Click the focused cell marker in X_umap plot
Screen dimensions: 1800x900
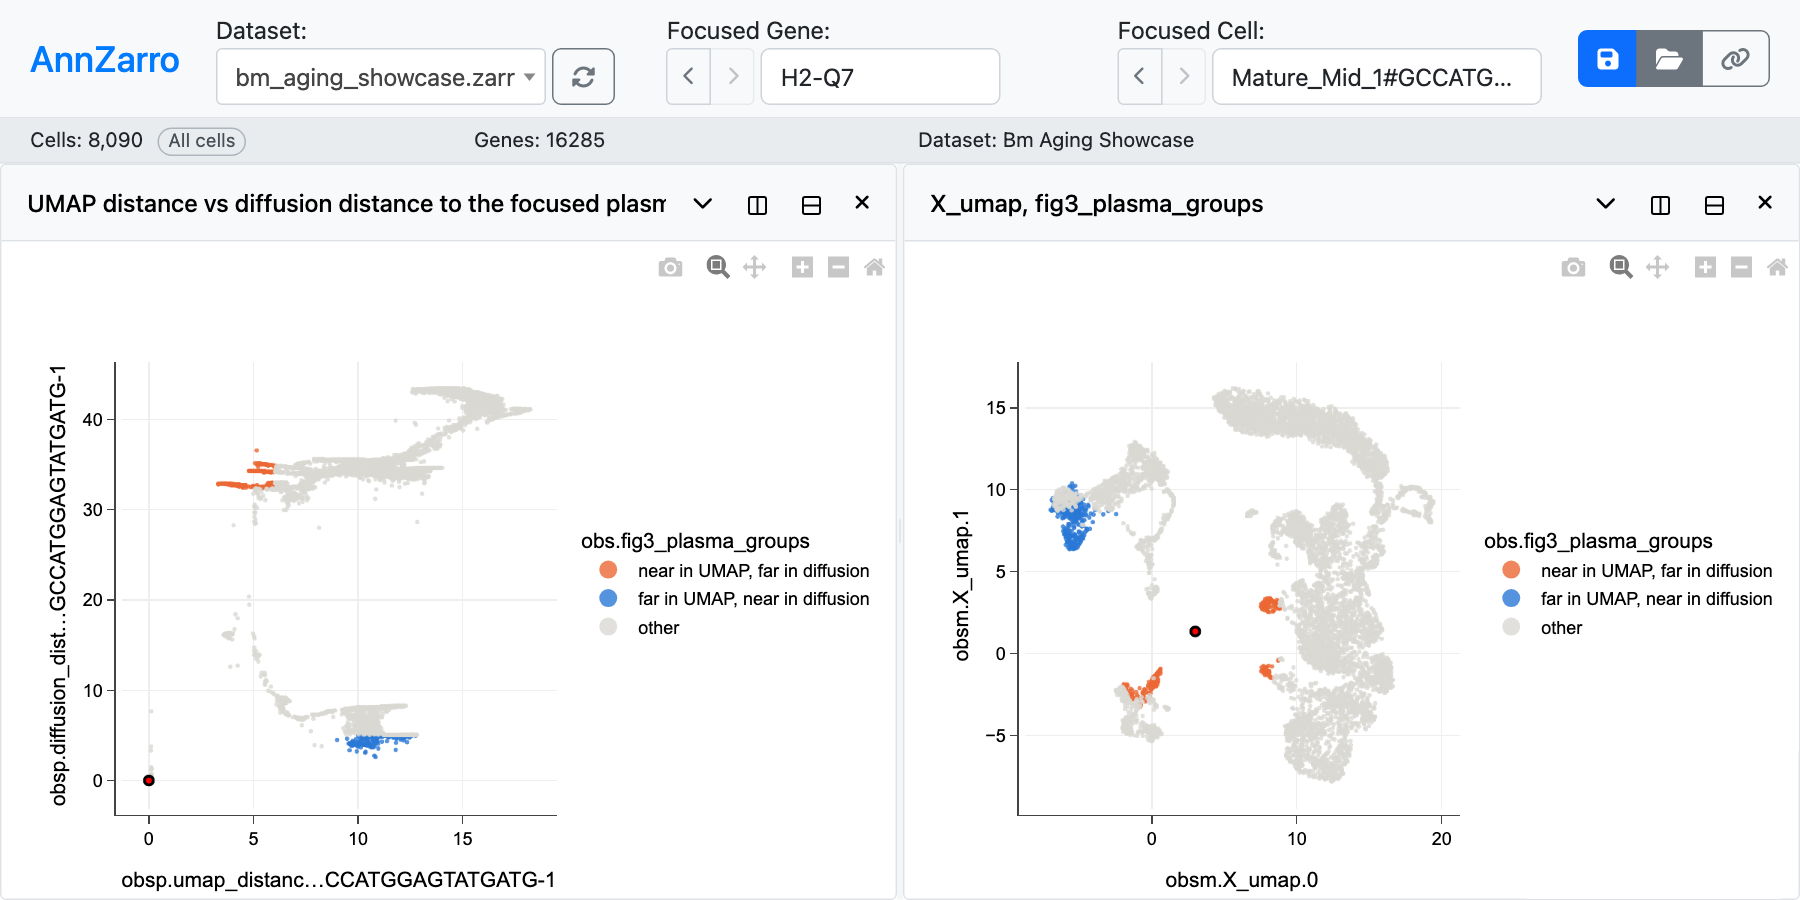click(1195, 631)
